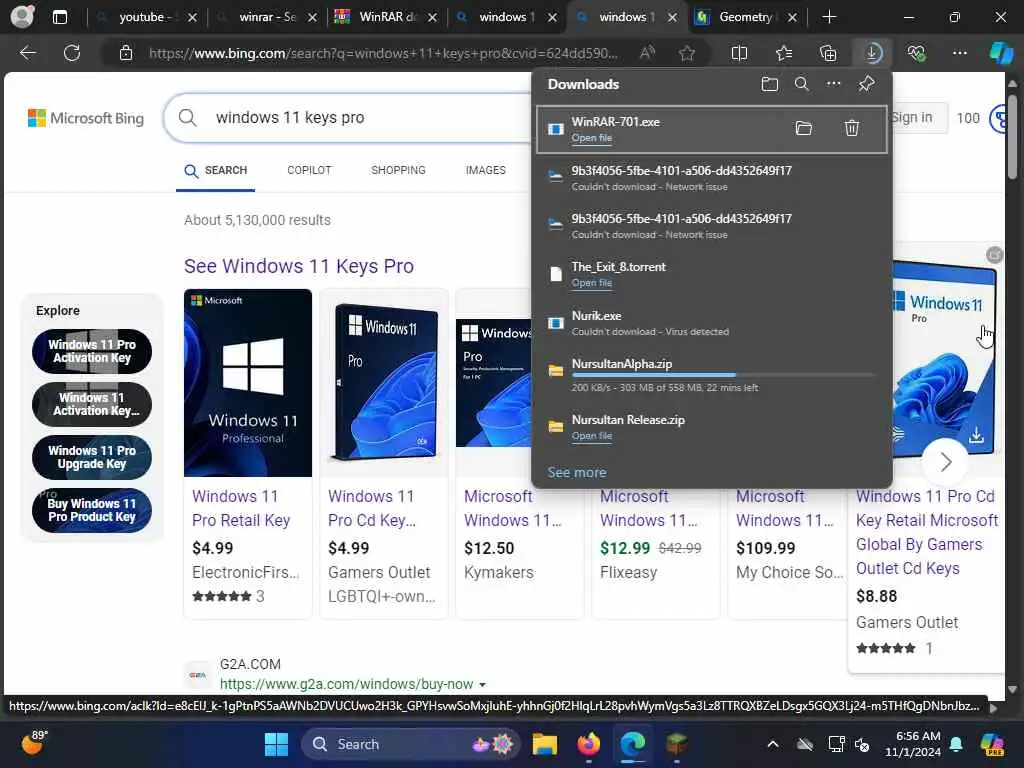Screen dimensions: 1024x768
Task: Open Windows 11 Pro Cd Key thumbnail
Action: [383, 383]
